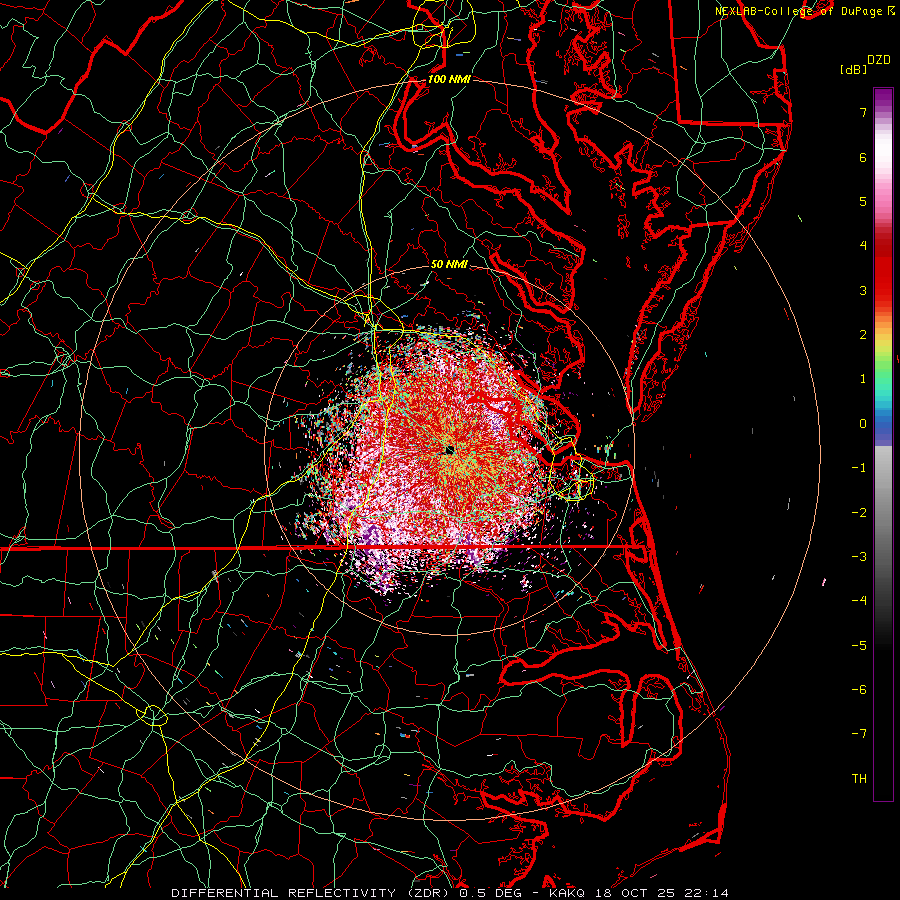Pick the green band of color bar
This screenshot has height=900, width=900.
pos(883,367)
